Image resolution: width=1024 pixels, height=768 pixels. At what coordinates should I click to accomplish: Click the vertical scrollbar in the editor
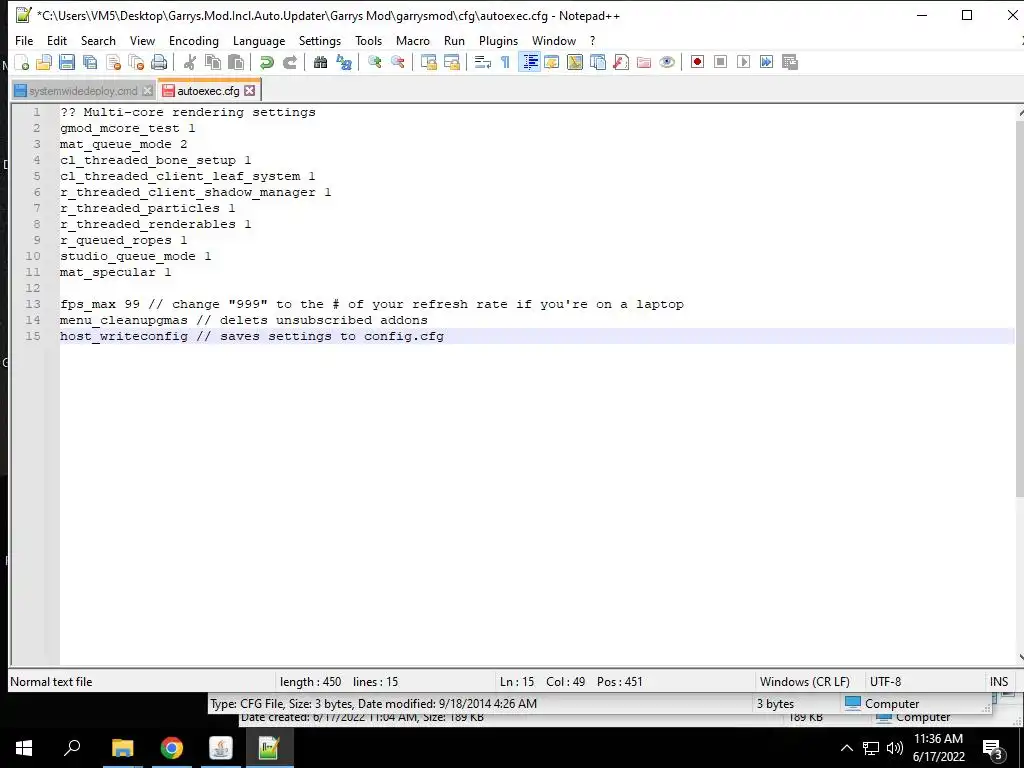(x=1020, y=308)
